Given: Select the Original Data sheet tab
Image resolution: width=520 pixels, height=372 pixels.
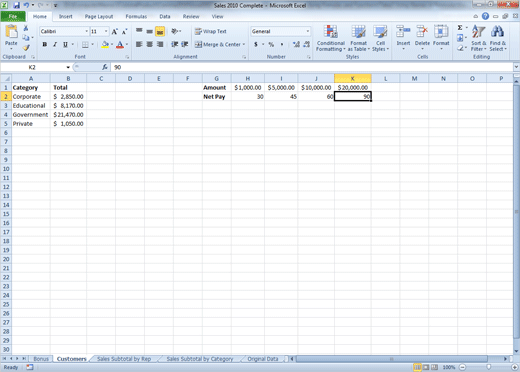Looking at the screenshot, I should (263, 359).
